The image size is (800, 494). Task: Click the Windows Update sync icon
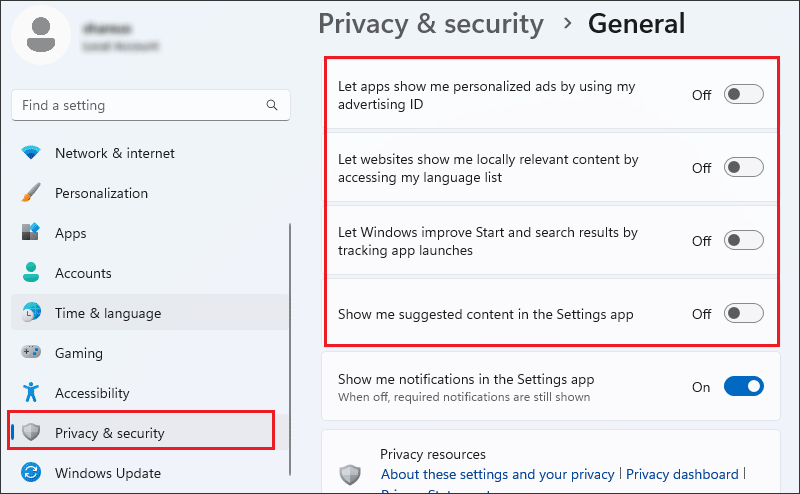point(31,472)
